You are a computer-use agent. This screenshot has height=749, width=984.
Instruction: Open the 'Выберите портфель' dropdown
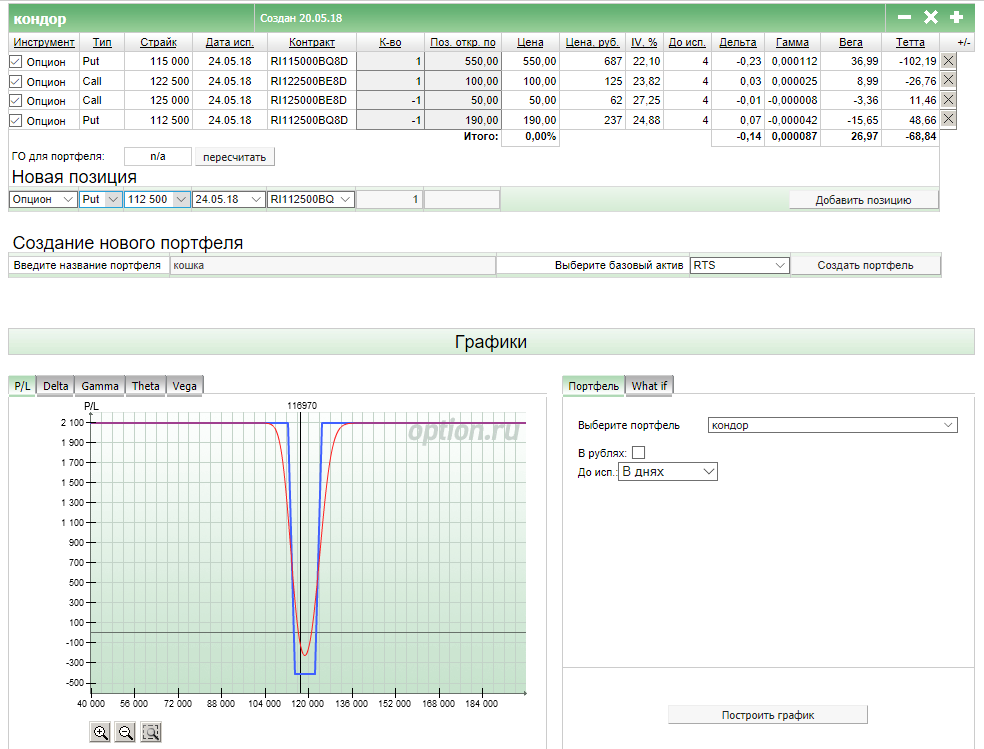click(x=832, y=425)
